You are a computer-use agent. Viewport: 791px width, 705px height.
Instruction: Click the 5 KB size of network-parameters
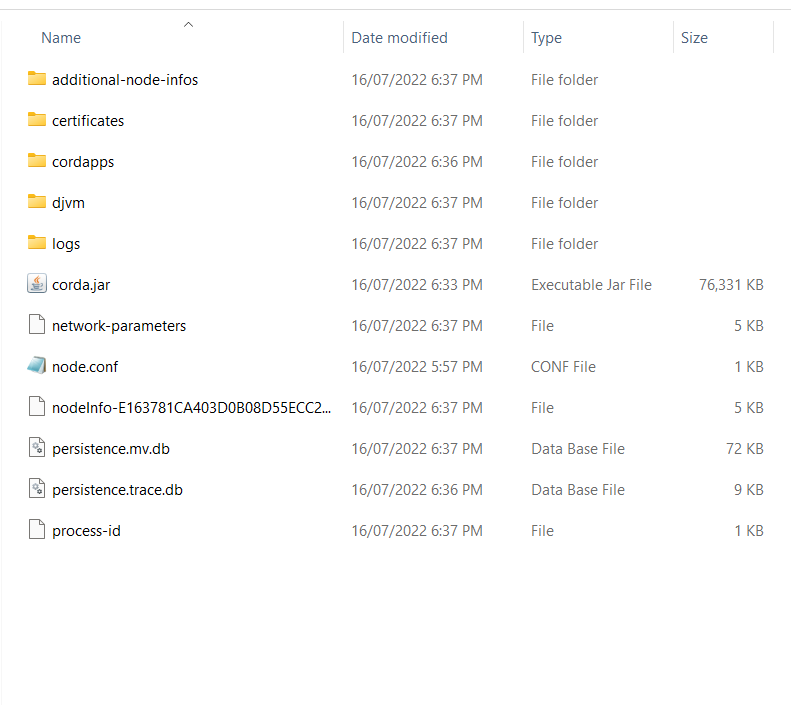coord(749,326)
